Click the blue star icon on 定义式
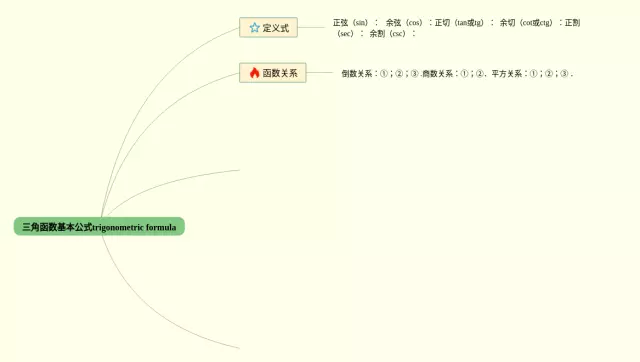Viewport: 640px width, 362px height. click(255, 27)
